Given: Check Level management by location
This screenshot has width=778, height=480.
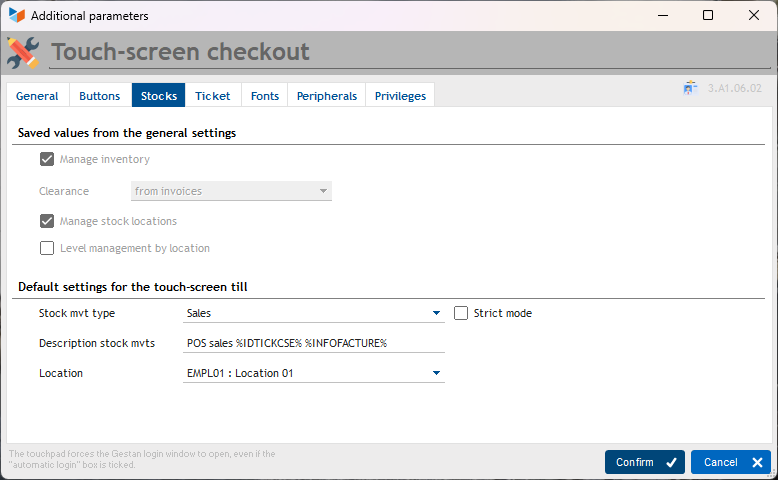Looking at the screenshot, I should click(x=47, y=248).
